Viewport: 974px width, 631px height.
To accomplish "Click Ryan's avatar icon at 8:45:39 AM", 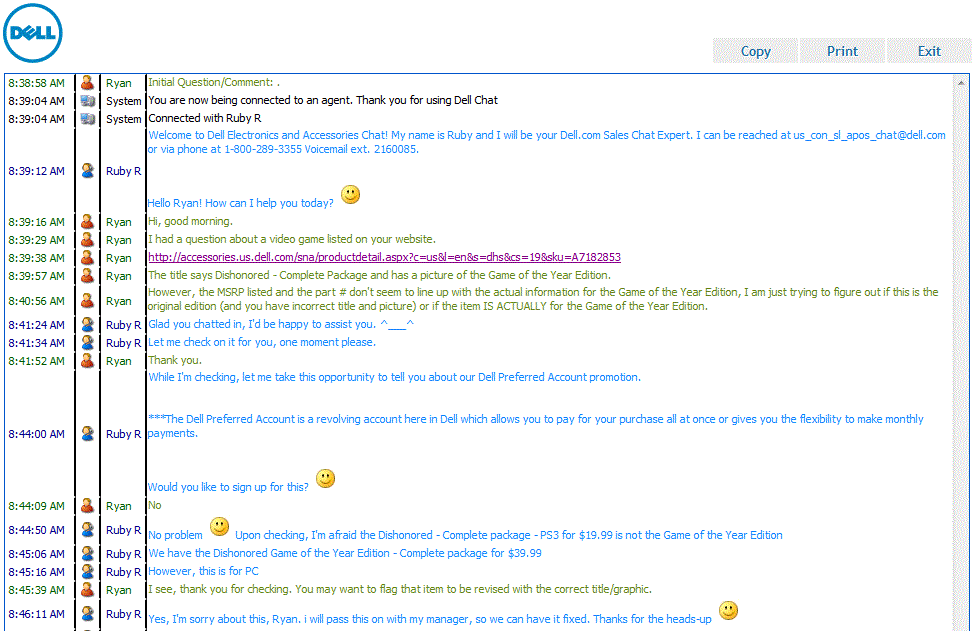I will coord(88,590).
